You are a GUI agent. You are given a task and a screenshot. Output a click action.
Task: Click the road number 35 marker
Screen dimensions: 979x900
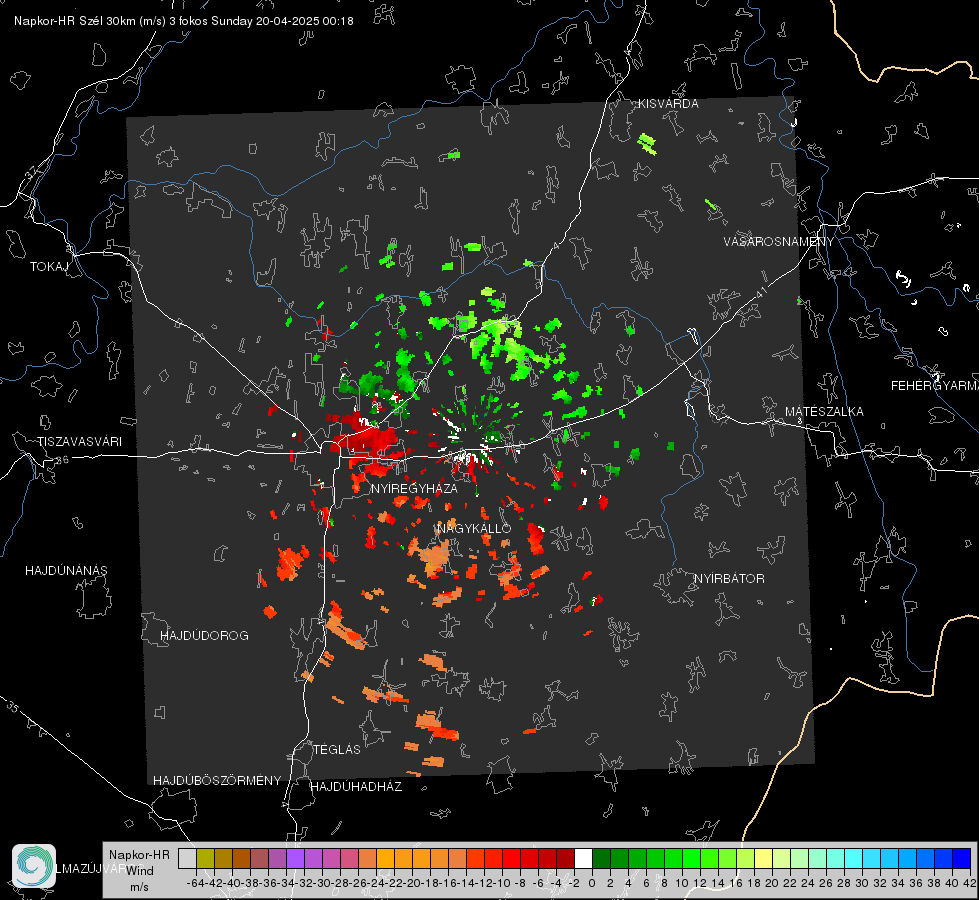12,706
